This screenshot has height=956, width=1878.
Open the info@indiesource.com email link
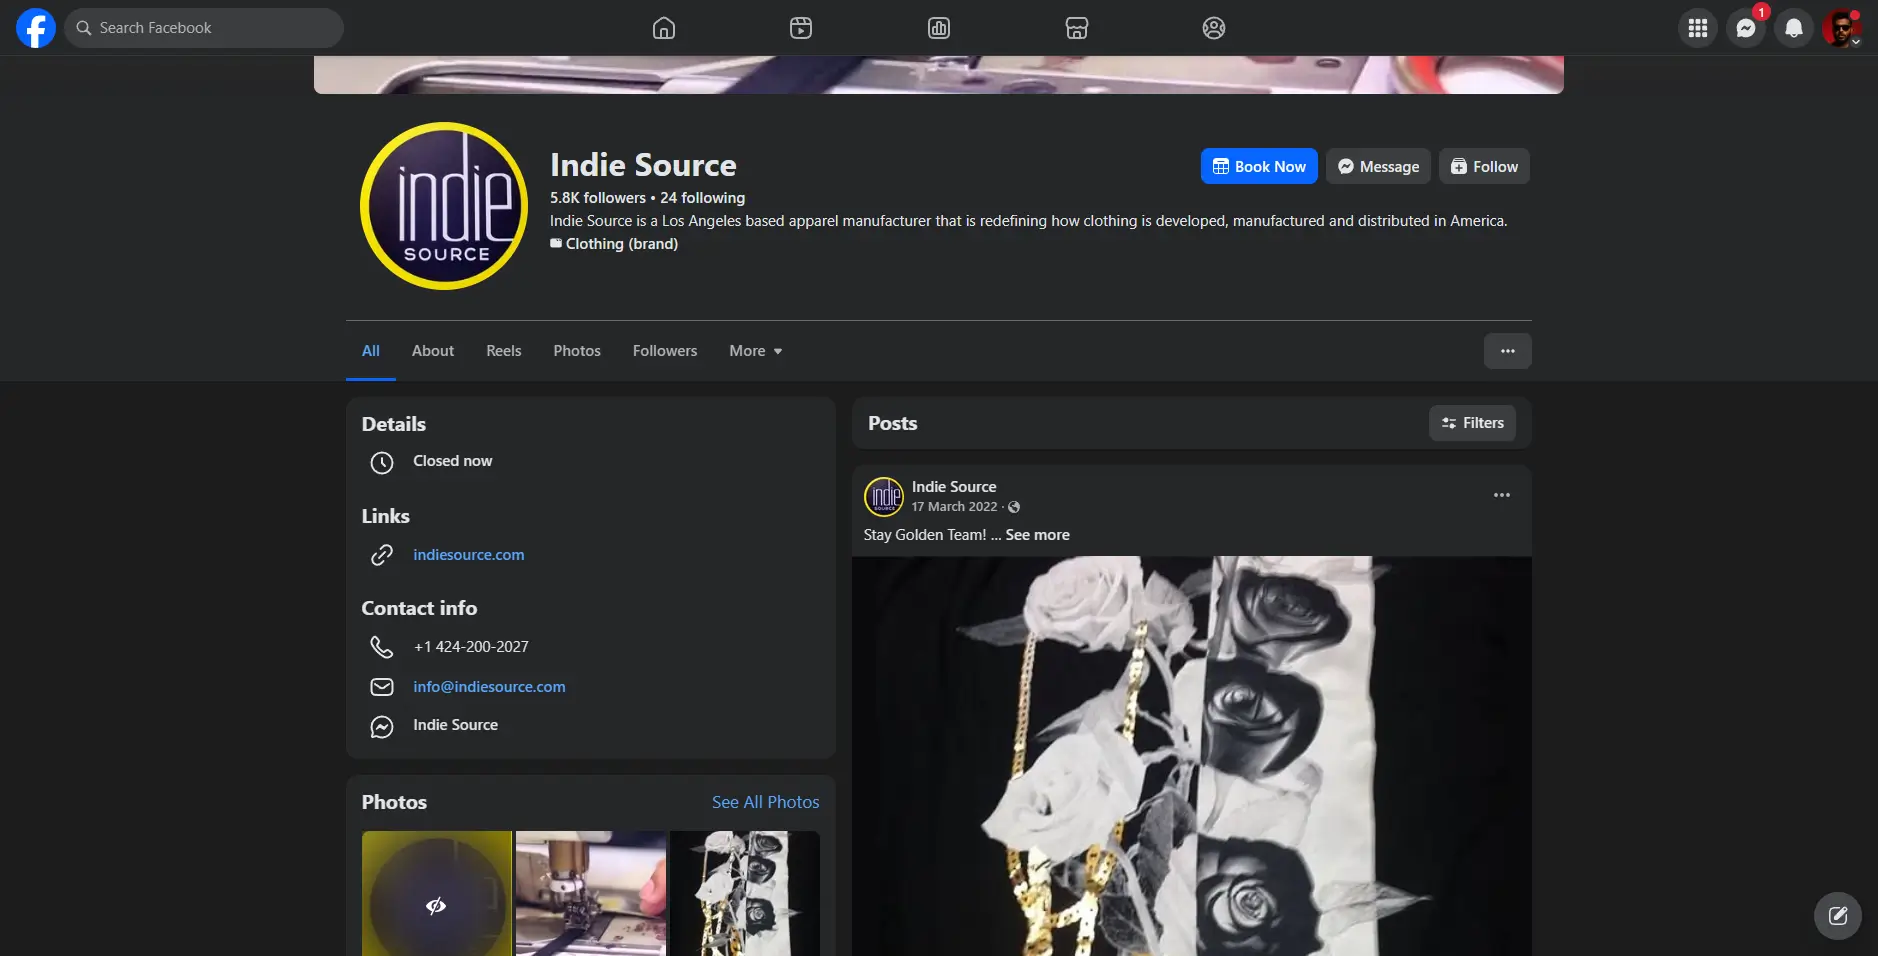[489, 687]
